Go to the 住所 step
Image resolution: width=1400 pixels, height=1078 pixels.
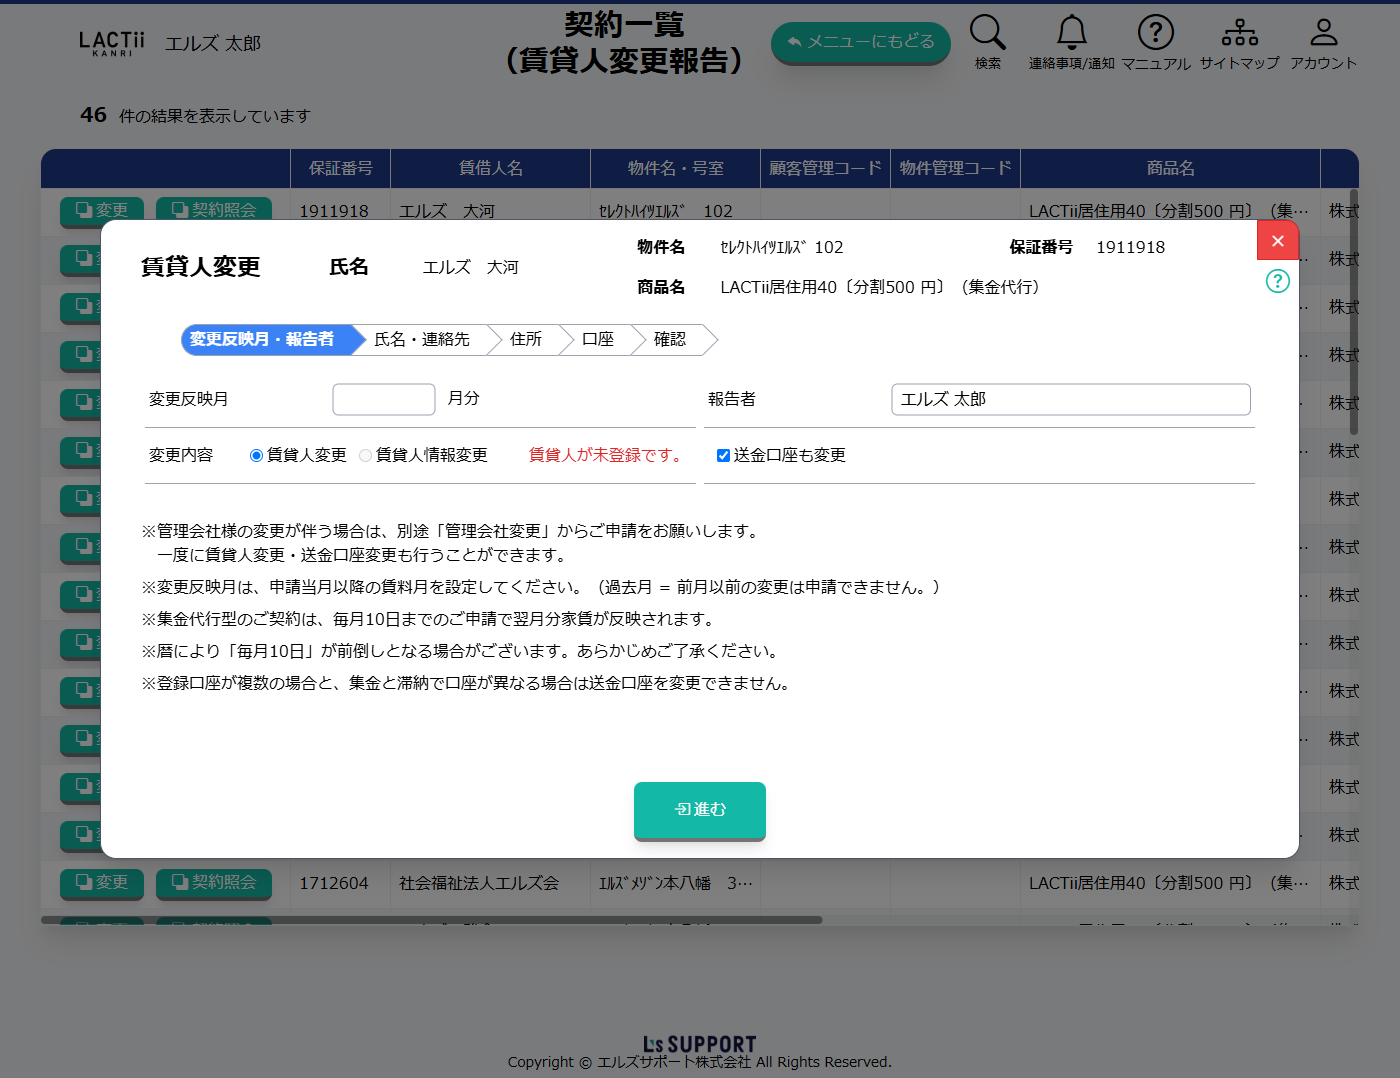525,340
